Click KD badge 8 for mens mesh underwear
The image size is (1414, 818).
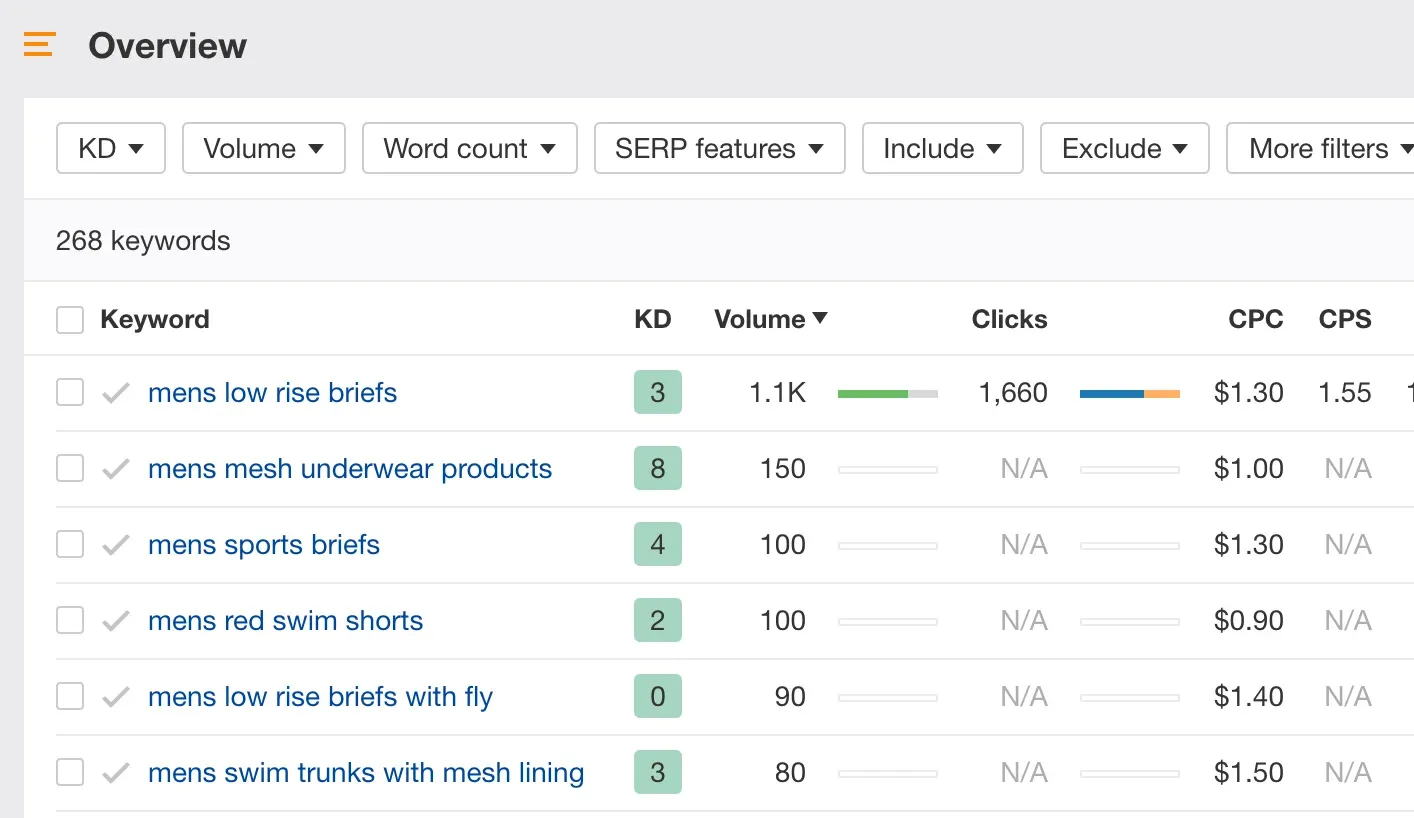tap(657, 469)
